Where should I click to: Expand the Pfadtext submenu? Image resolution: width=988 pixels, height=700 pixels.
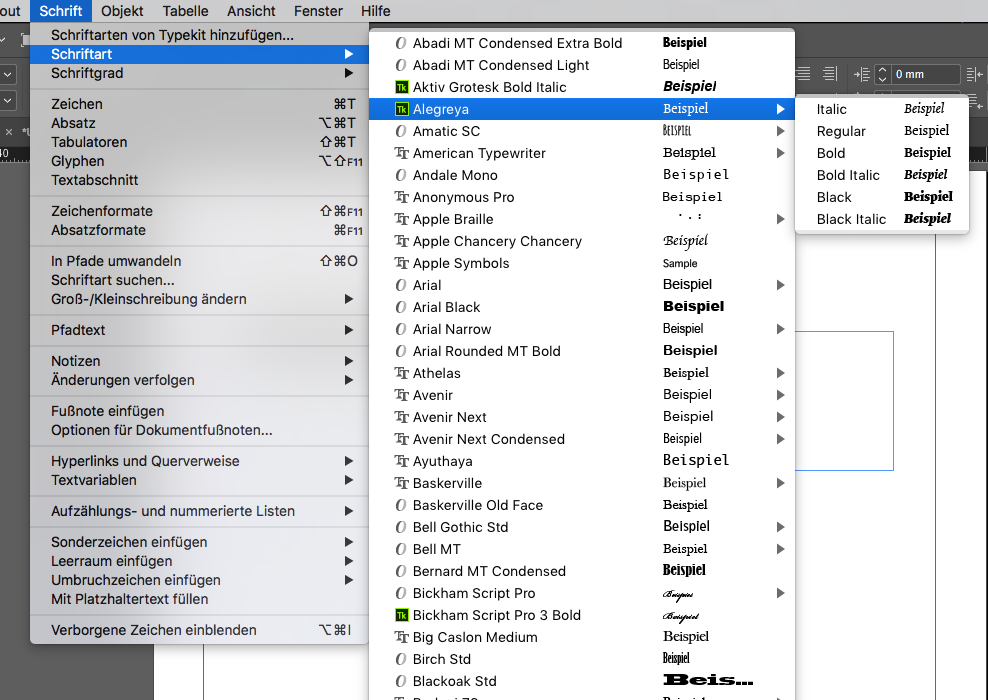[199, 330]
